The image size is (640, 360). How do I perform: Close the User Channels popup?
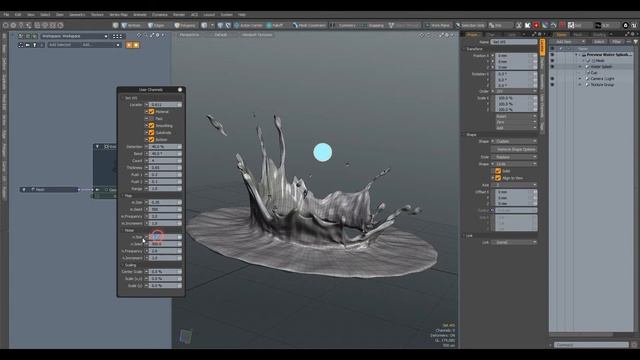(x=180, y=89)
